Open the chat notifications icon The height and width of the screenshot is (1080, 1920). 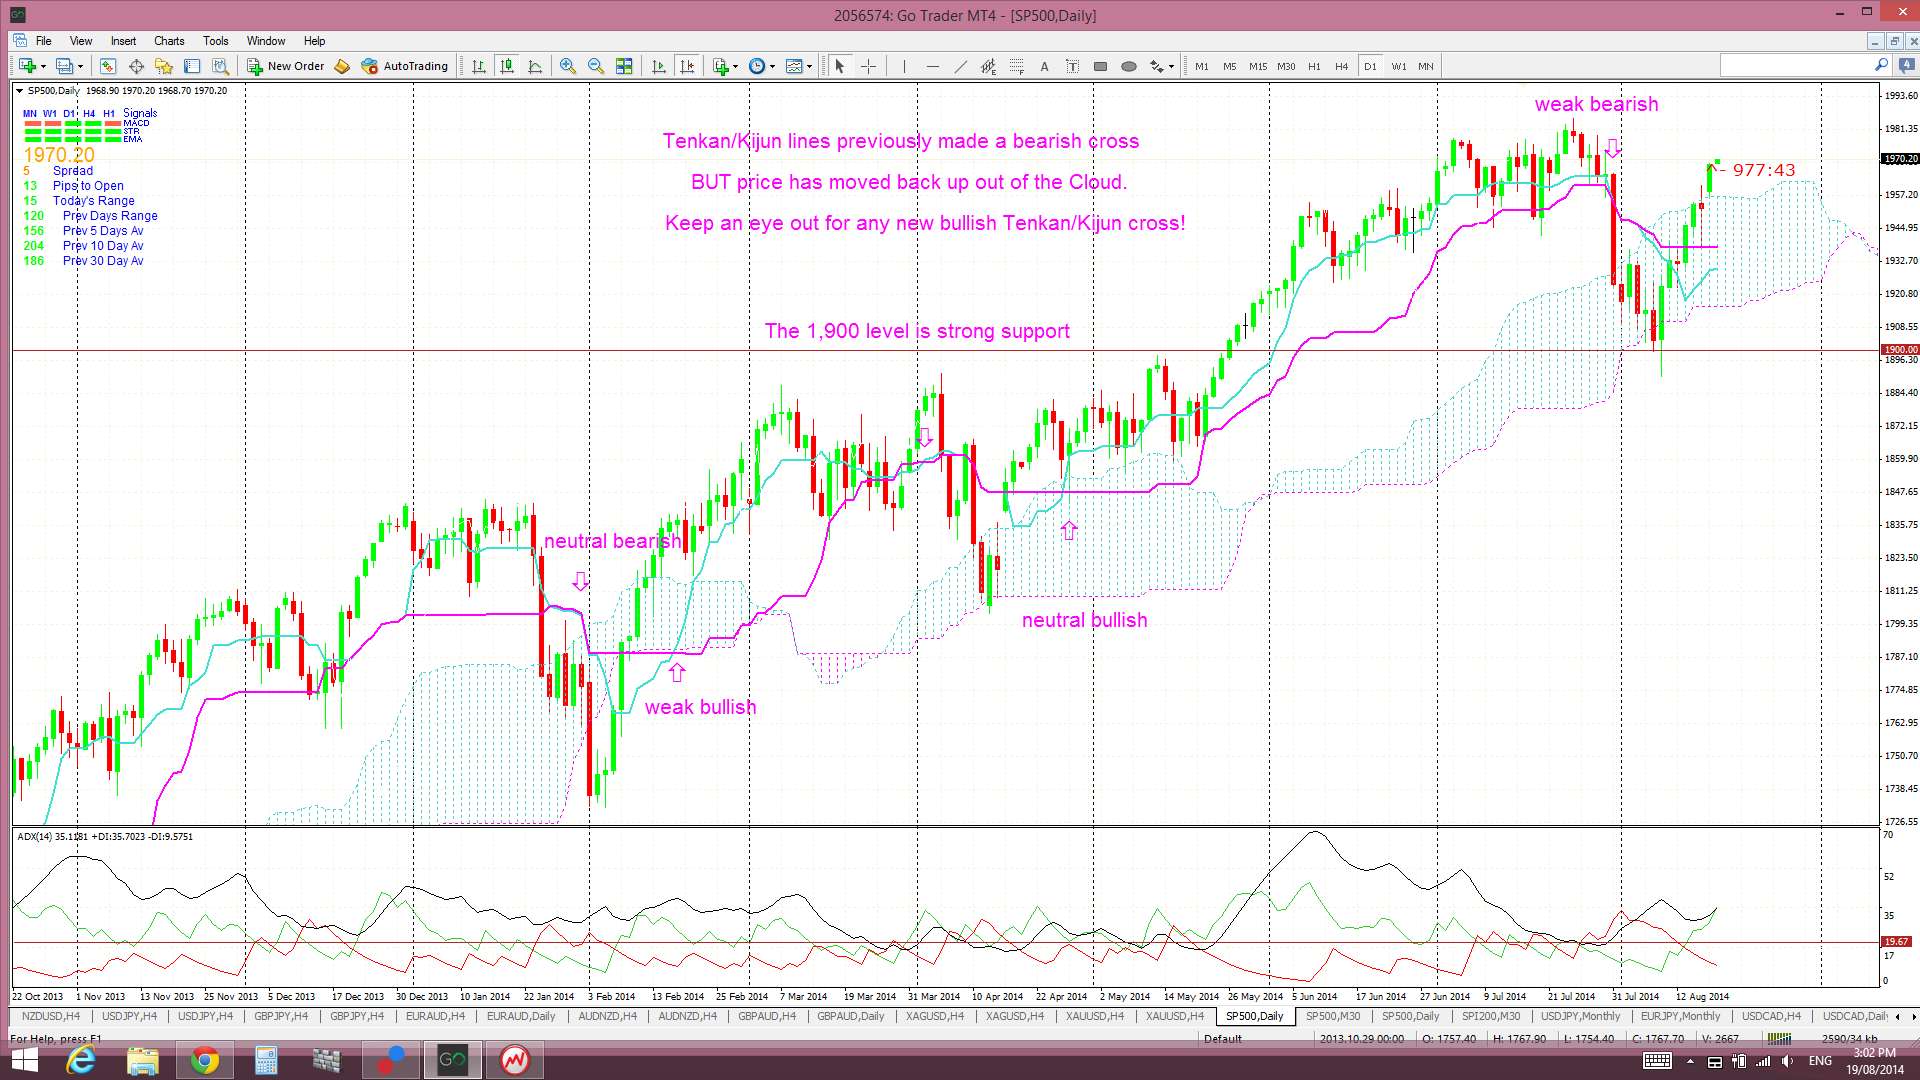(x=1906, y=65)
